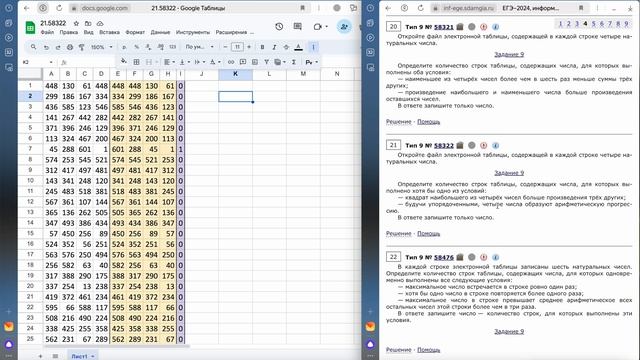The width and height of the screenshot is (640, 360).
Task: Start a Meet call camera icon
Action: (318, 27)
